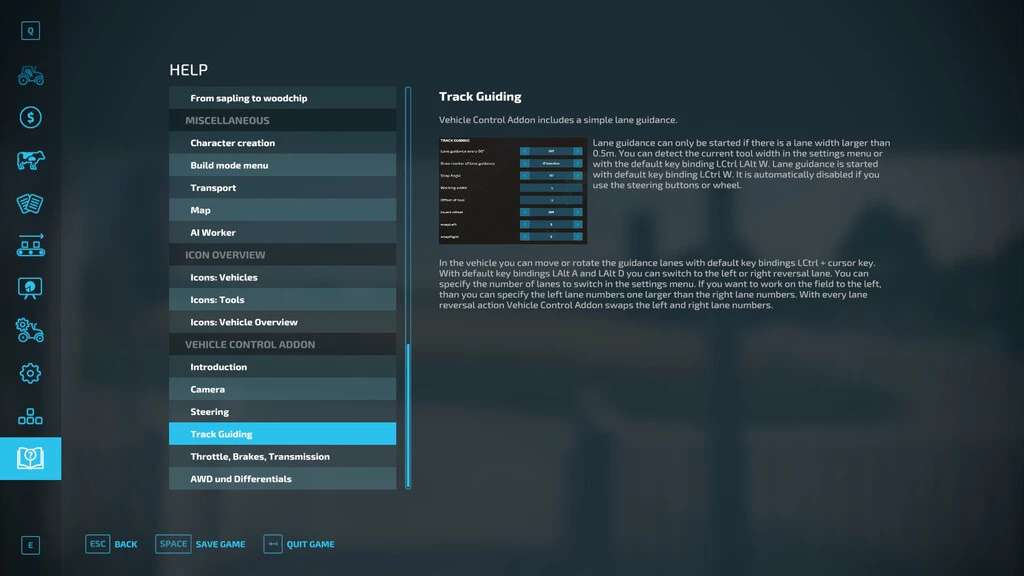Select the help book icon
Viewport: 1024px width, 576px height.
pyautogui.click(x=30, y=458)
